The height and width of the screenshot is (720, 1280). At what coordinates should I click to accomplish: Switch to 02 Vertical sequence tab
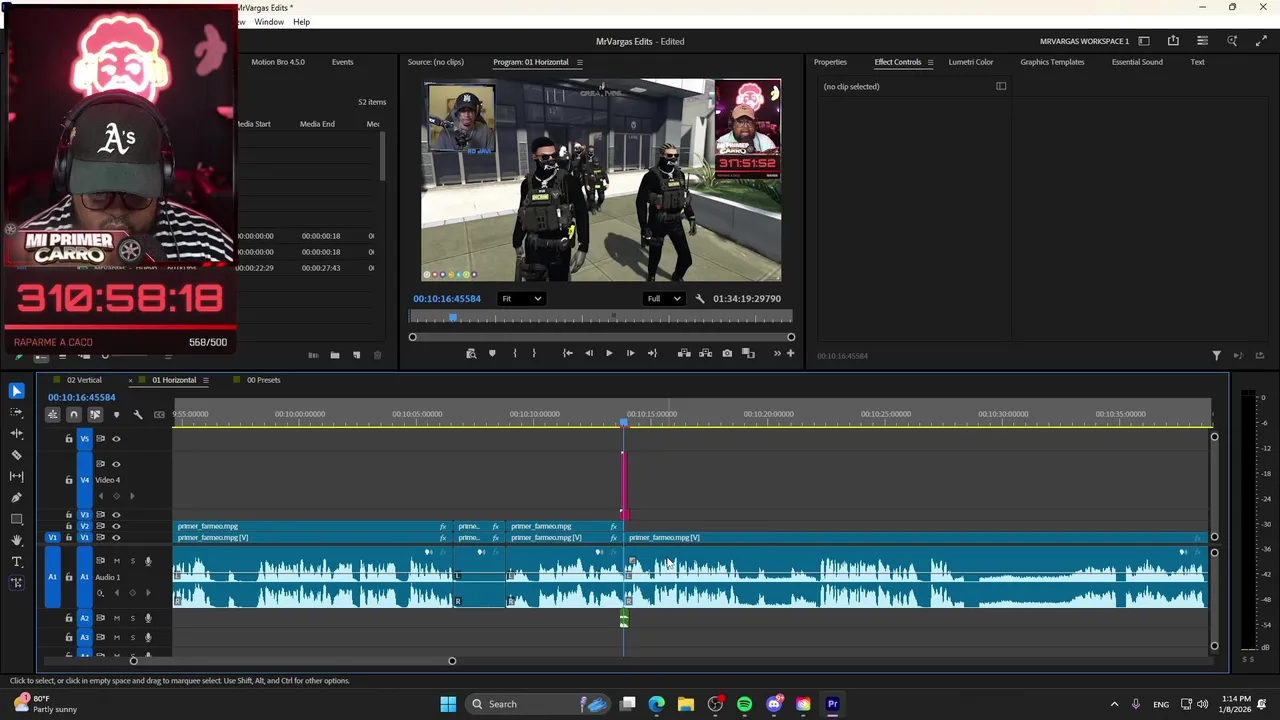coord(84,380)
